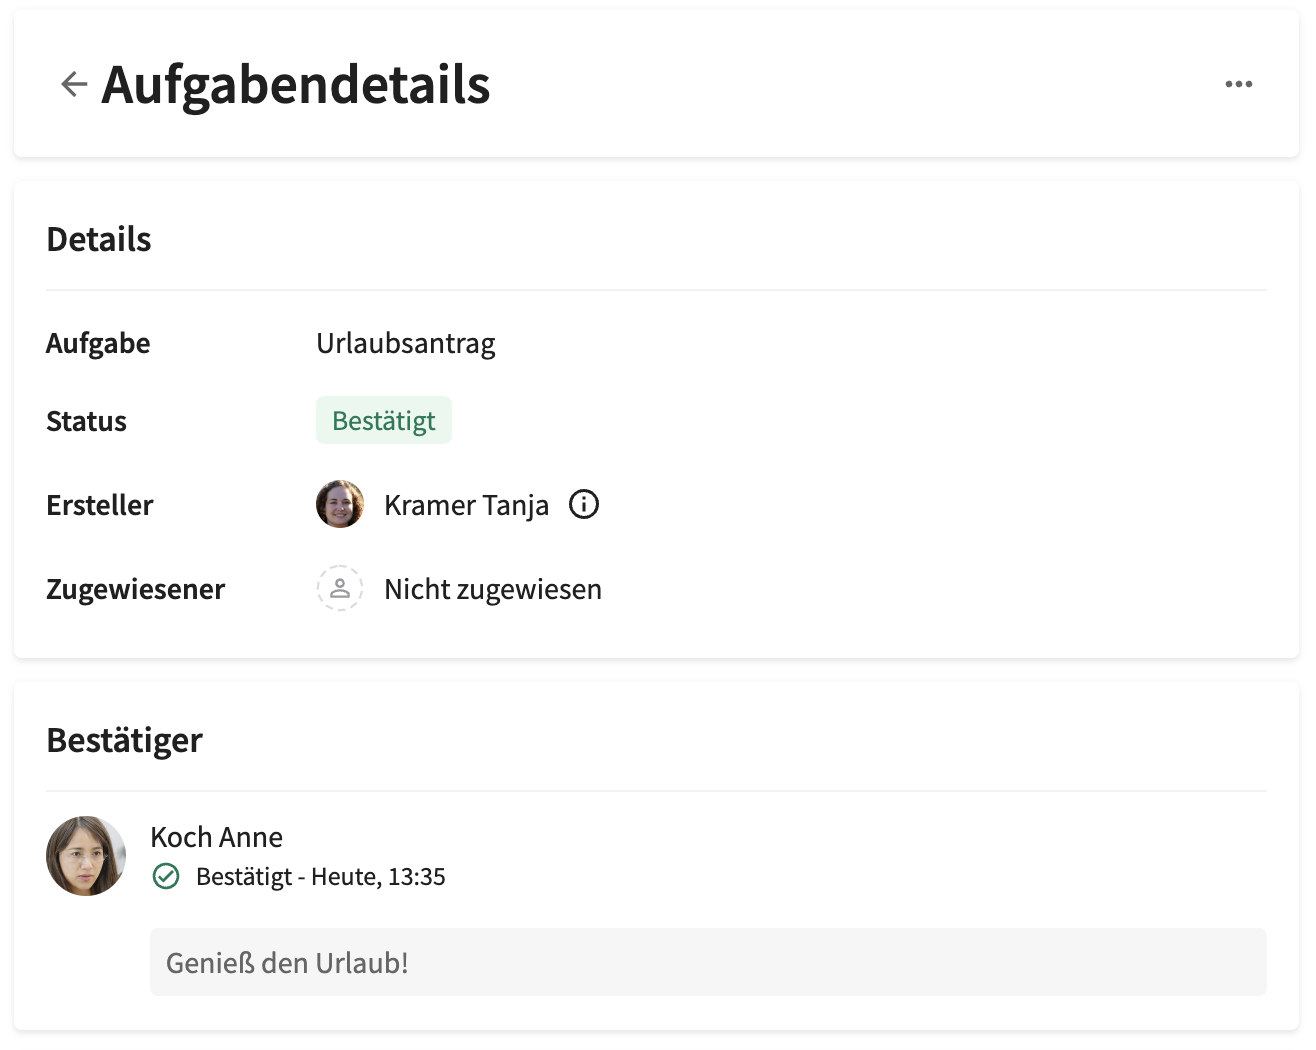Click the back arrow beside Aufgabendetails
This screenshot has width=1316, height=1050.
tap(72, 84)
